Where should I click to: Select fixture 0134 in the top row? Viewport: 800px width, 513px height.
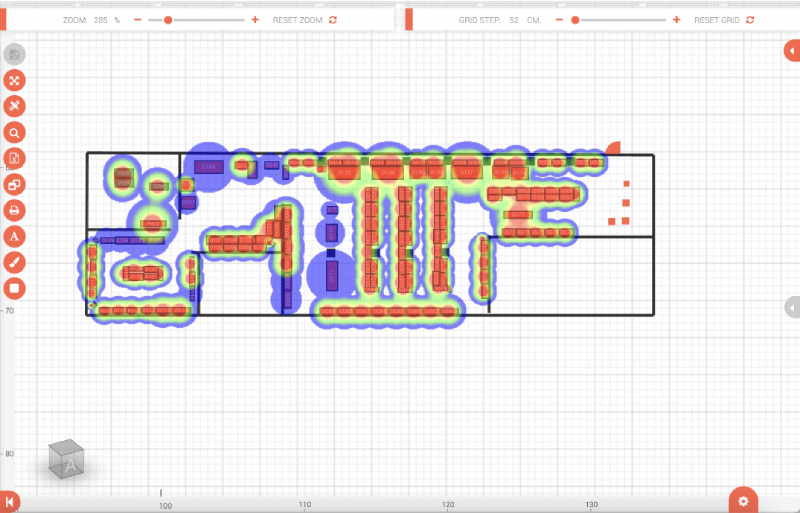click(x=388, y=173)
